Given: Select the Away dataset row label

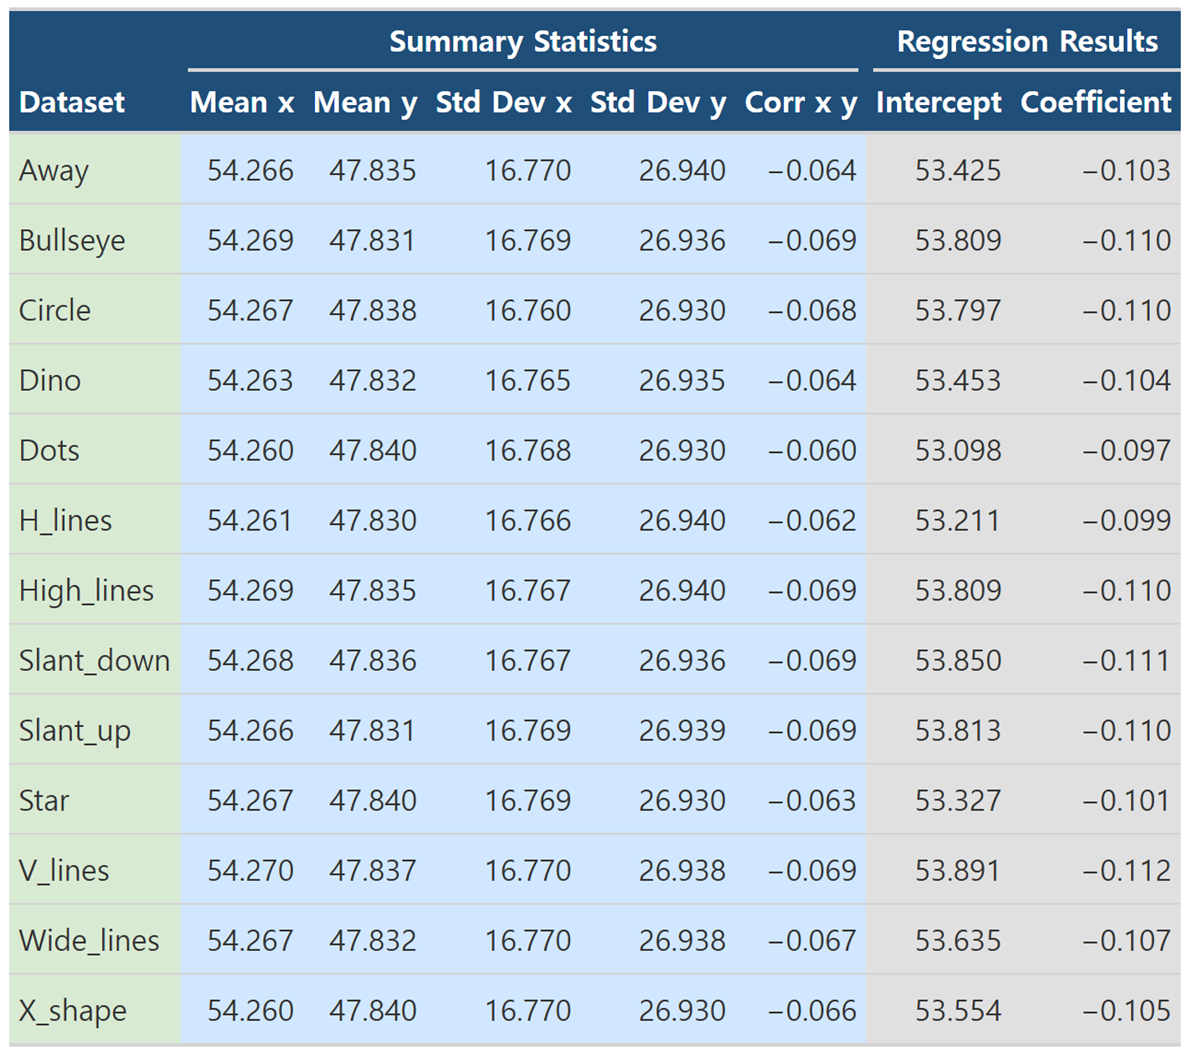Looking at the screenshot, I should 54,171.
